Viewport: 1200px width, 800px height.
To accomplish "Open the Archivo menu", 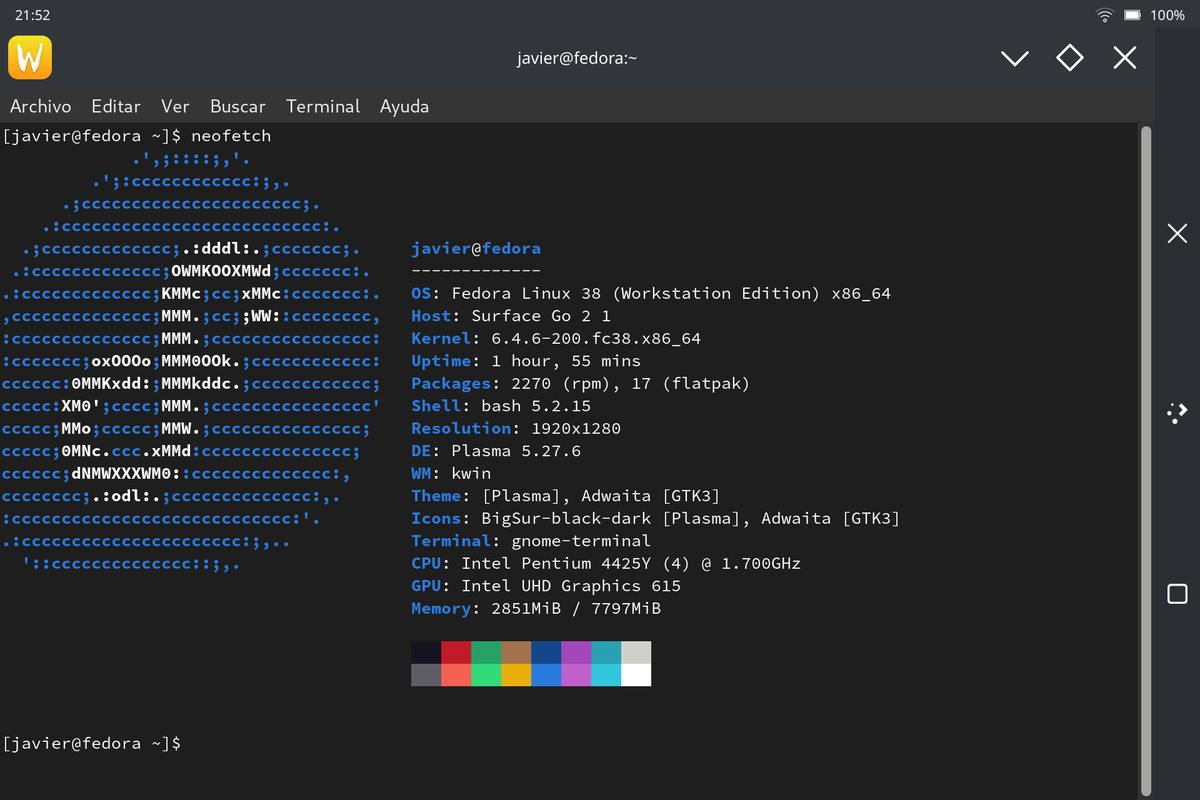I will 40,106.
